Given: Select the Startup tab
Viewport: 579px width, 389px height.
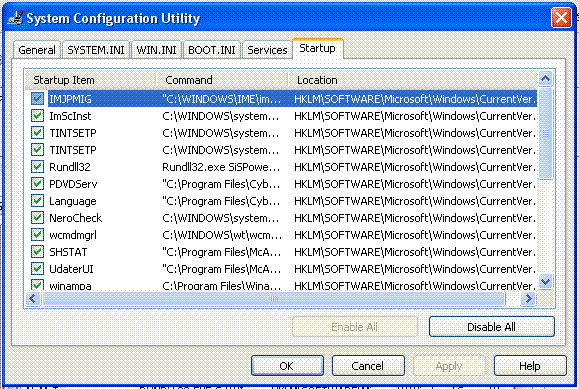Looking at the screenshot, I should (318, 48).
